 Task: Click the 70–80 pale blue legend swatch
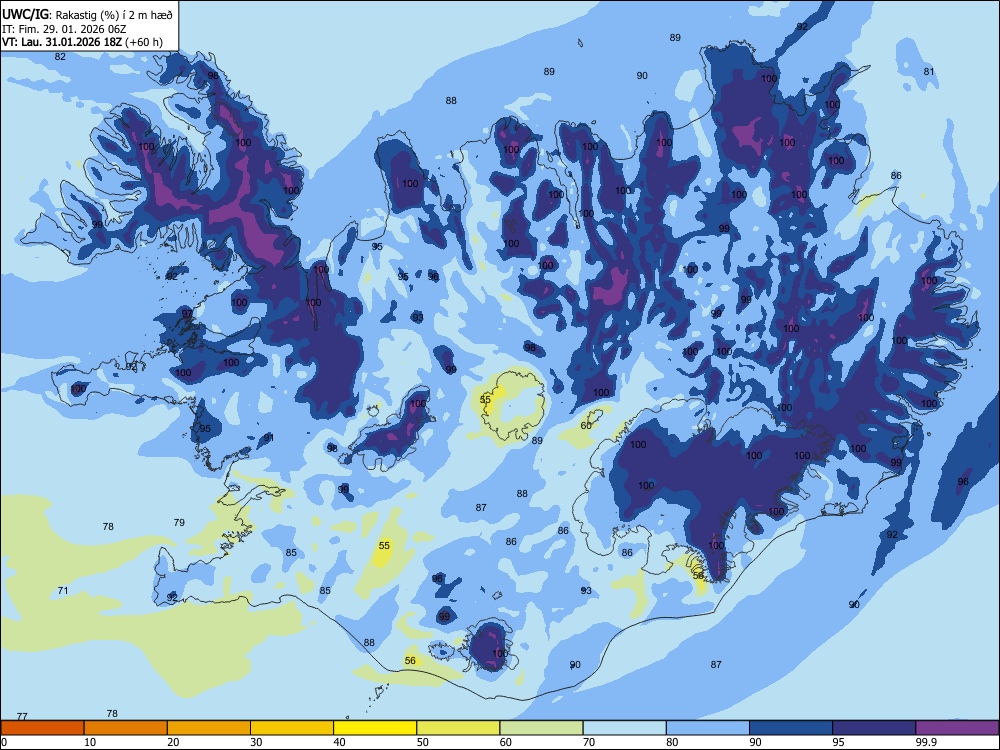625,728
